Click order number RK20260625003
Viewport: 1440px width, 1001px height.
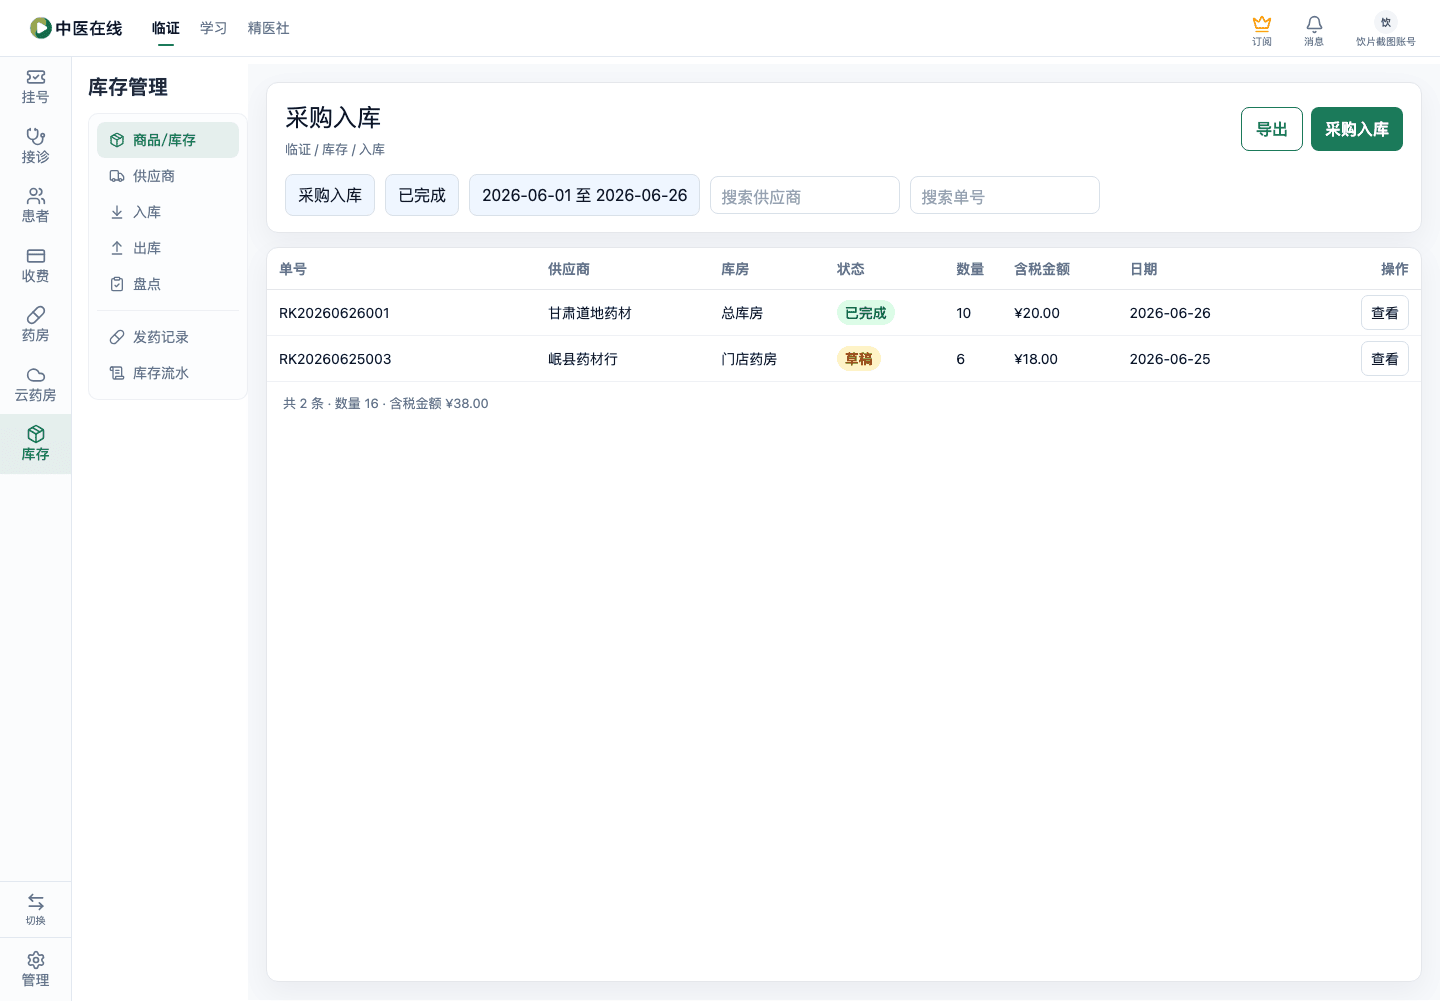pyautogui.click(x=335, y=359)
